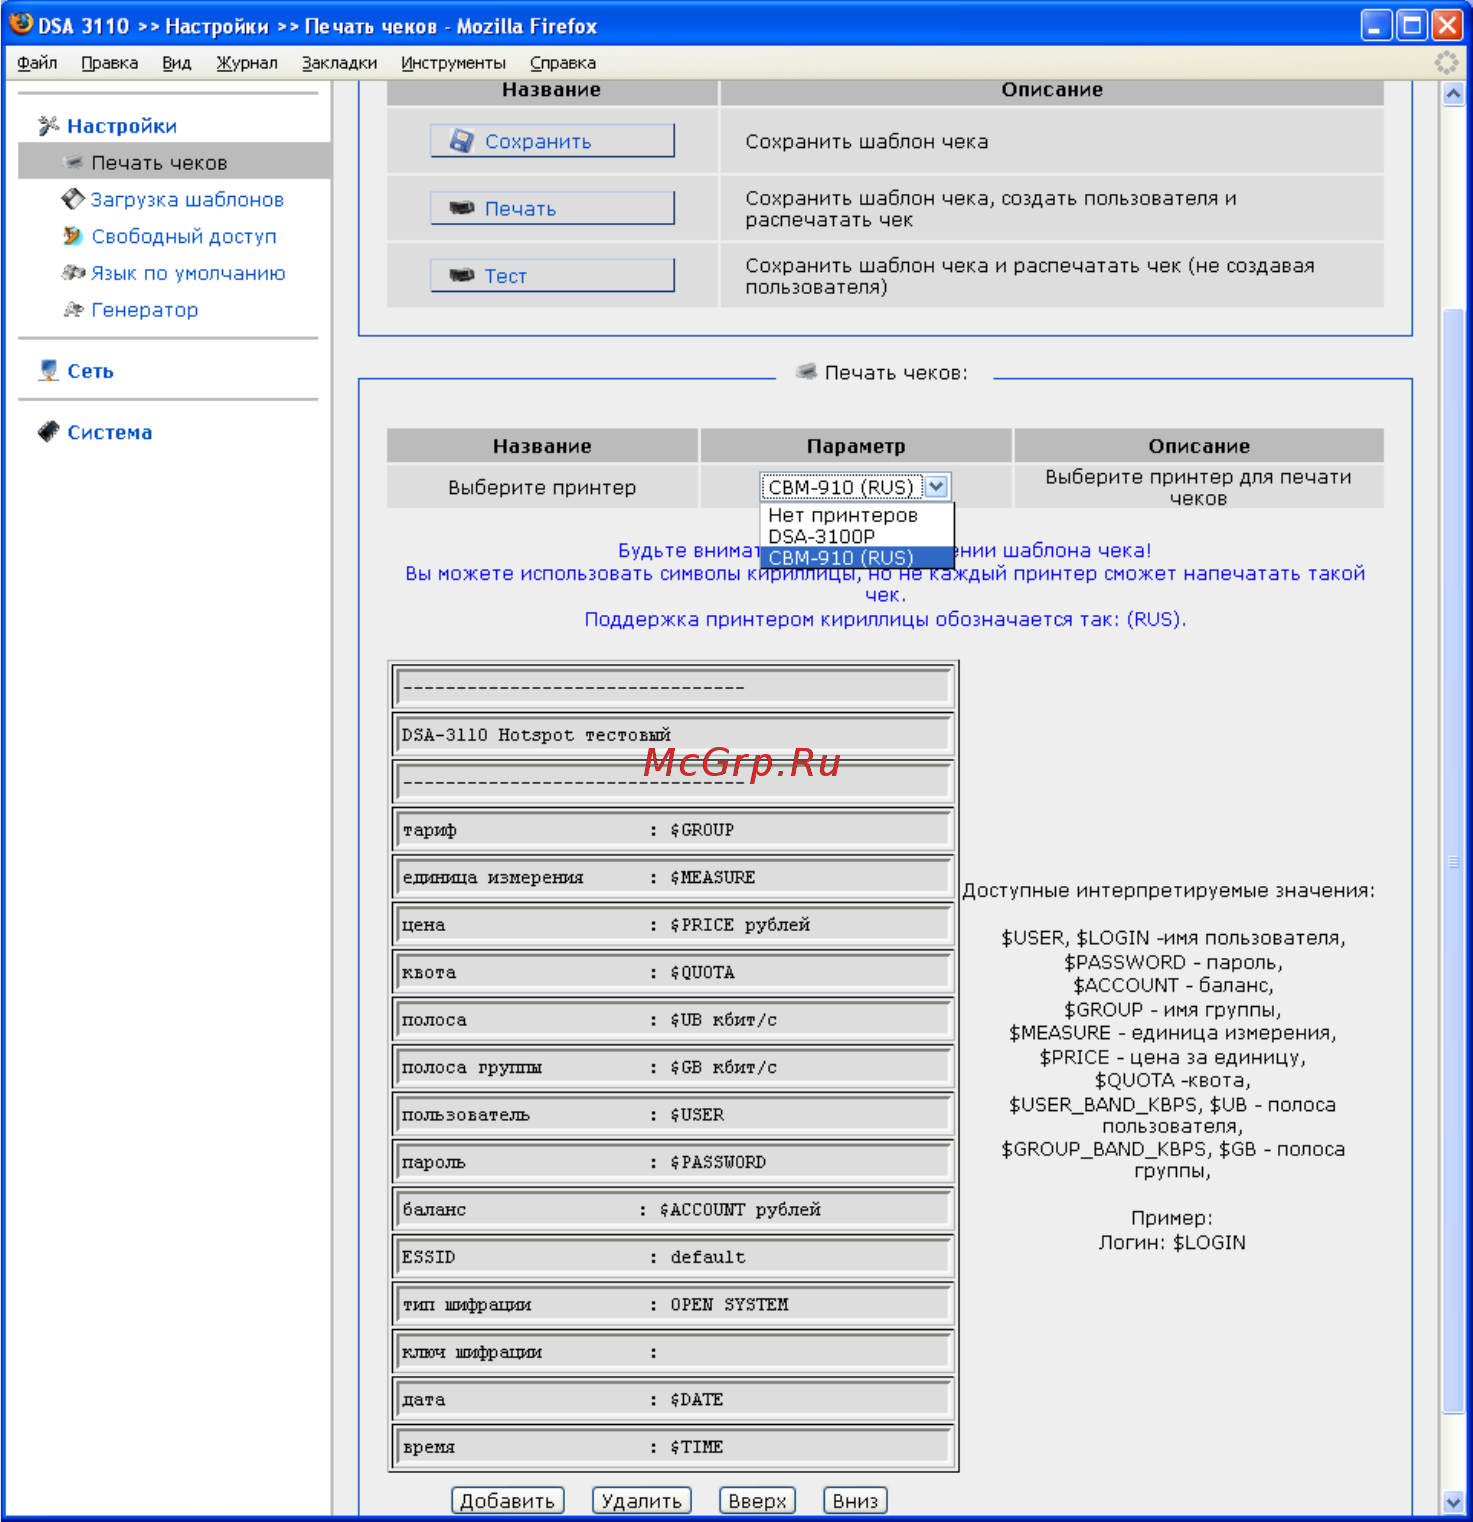Click the icon beside Генератор
This screenshot has height=1522, width=1473.
[x=73, y=309]
